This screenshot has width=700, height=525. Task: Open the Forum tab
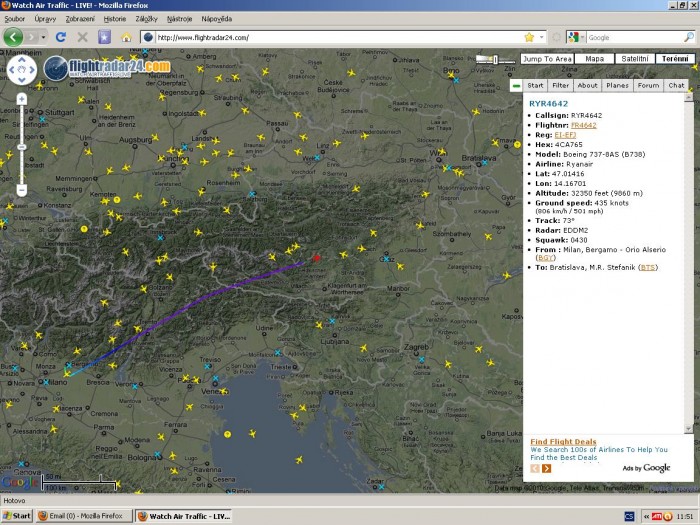[x=648, y=85]
